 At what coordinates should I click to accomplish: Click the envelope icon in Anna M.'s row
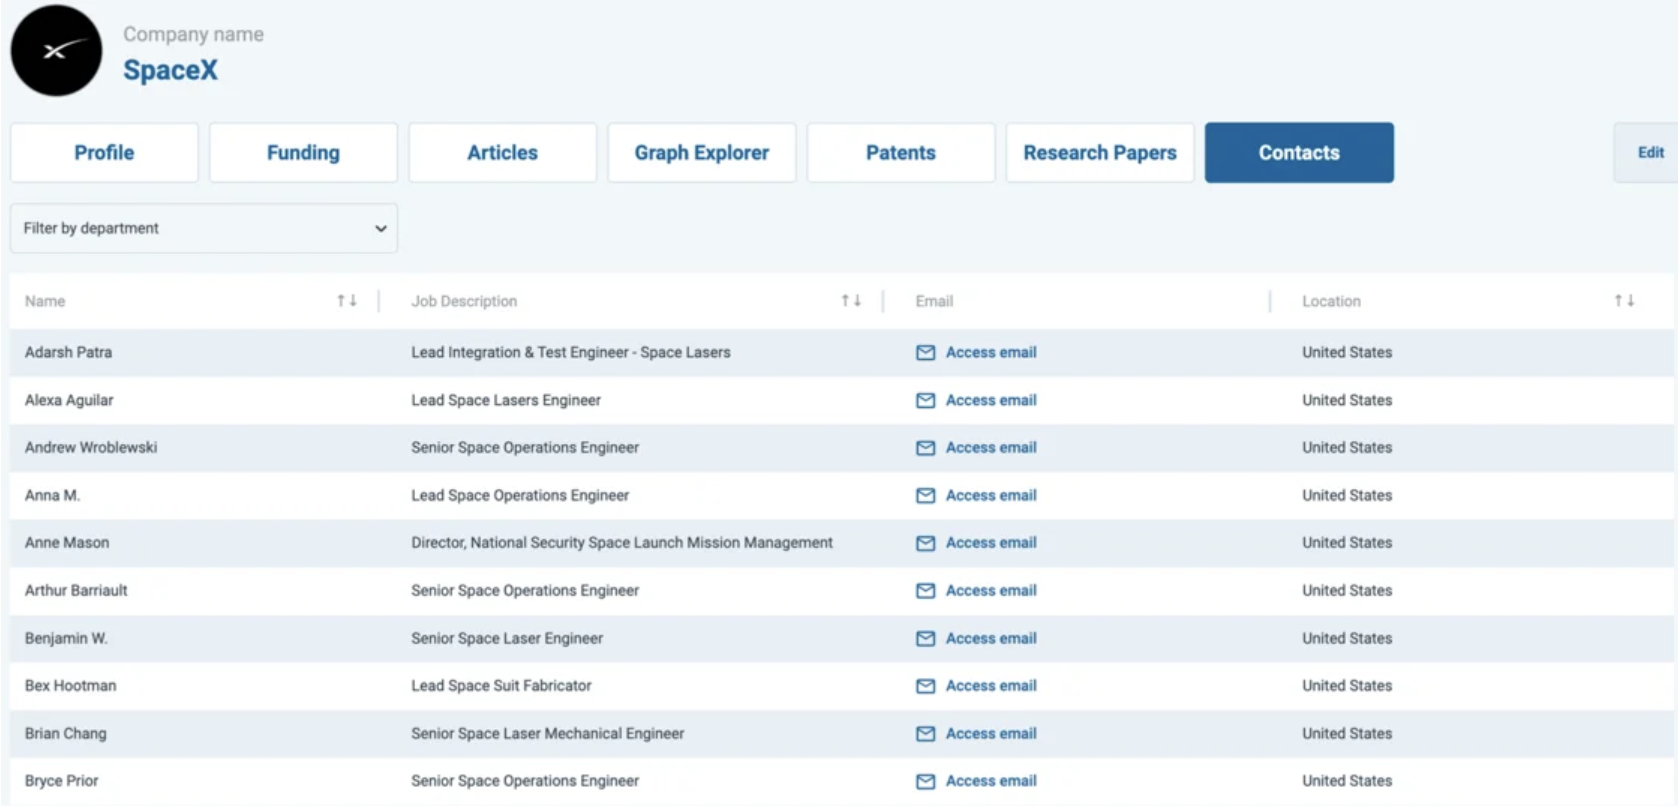[926, 496]
